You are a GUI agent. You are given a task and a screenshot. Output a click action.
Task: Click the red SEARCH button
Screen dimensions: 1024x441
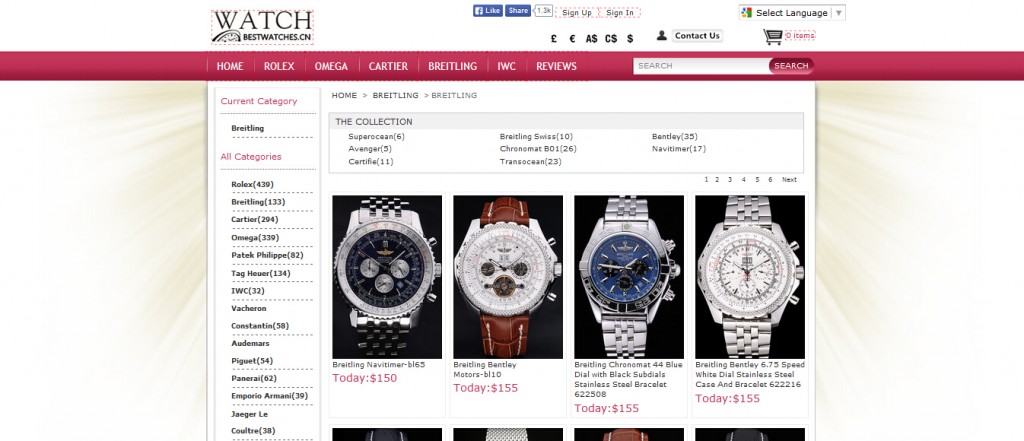[x=791, y=65]
